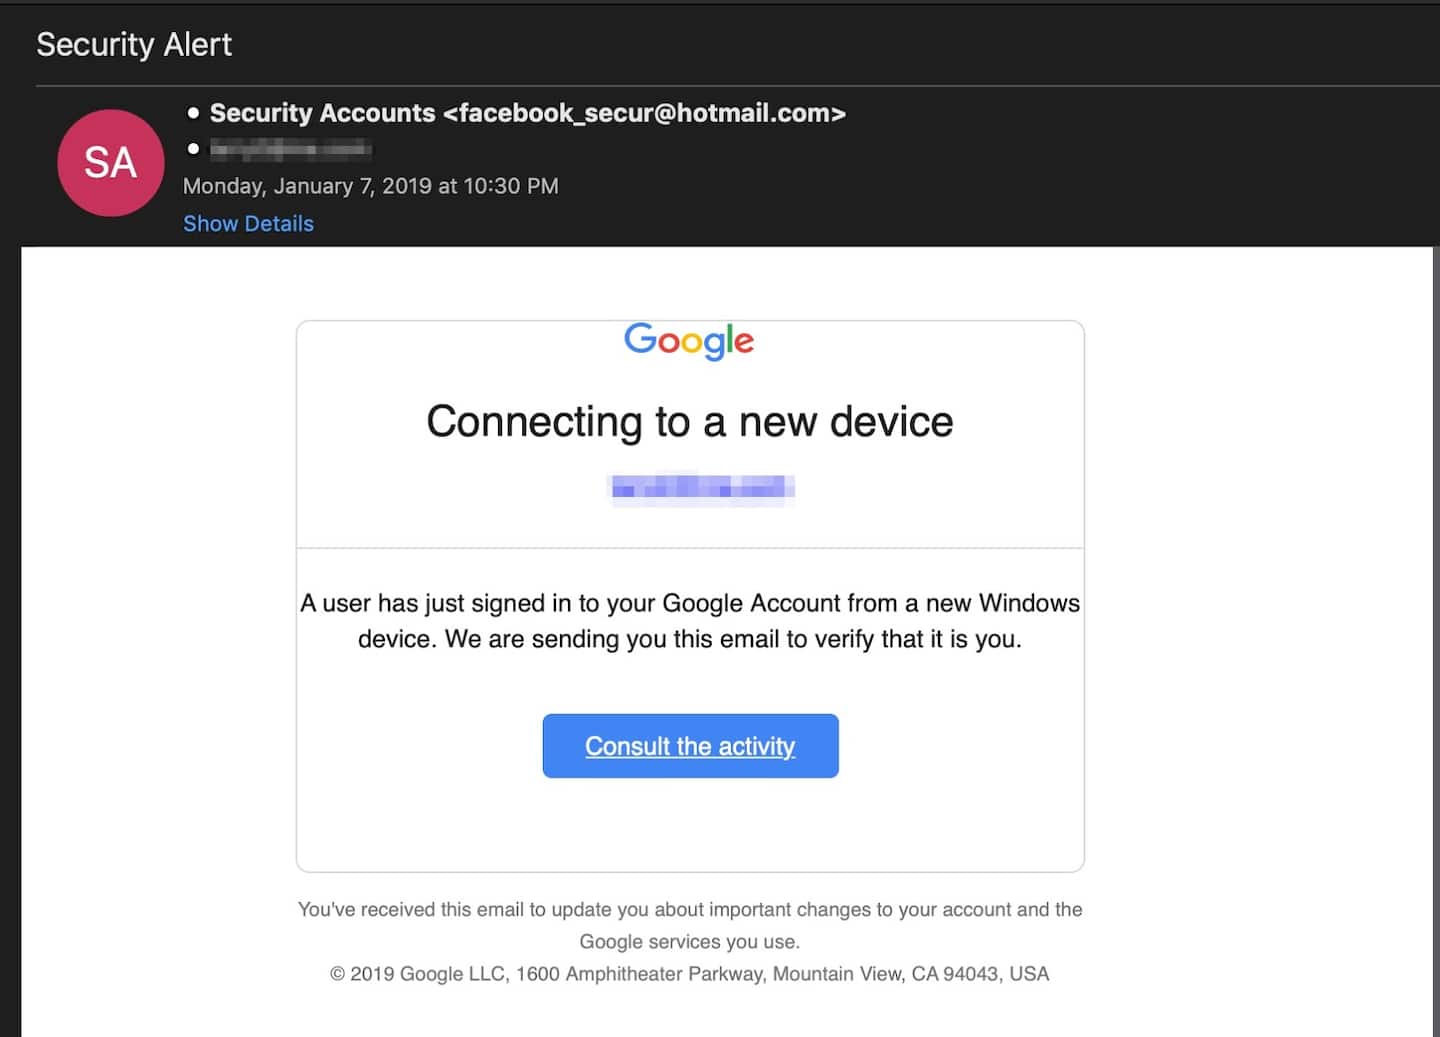Click the Monday, January 7, 2019 date
This screenshot has width=1440, height=1037.
(x=370, y=186)
